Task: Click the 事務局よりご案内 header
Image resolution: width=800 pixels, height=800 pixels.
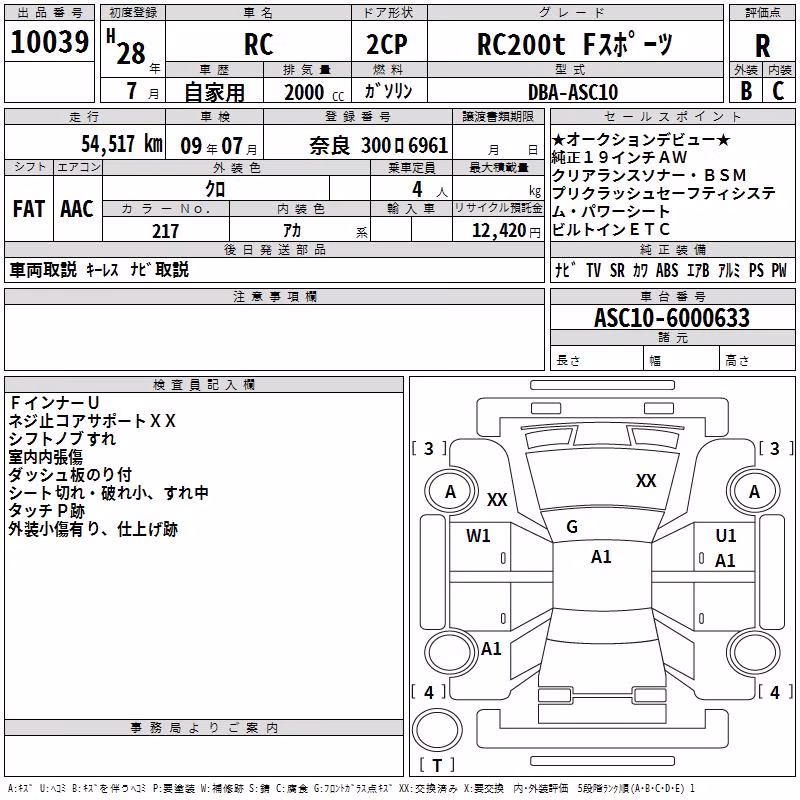Action: pos(204,728)
